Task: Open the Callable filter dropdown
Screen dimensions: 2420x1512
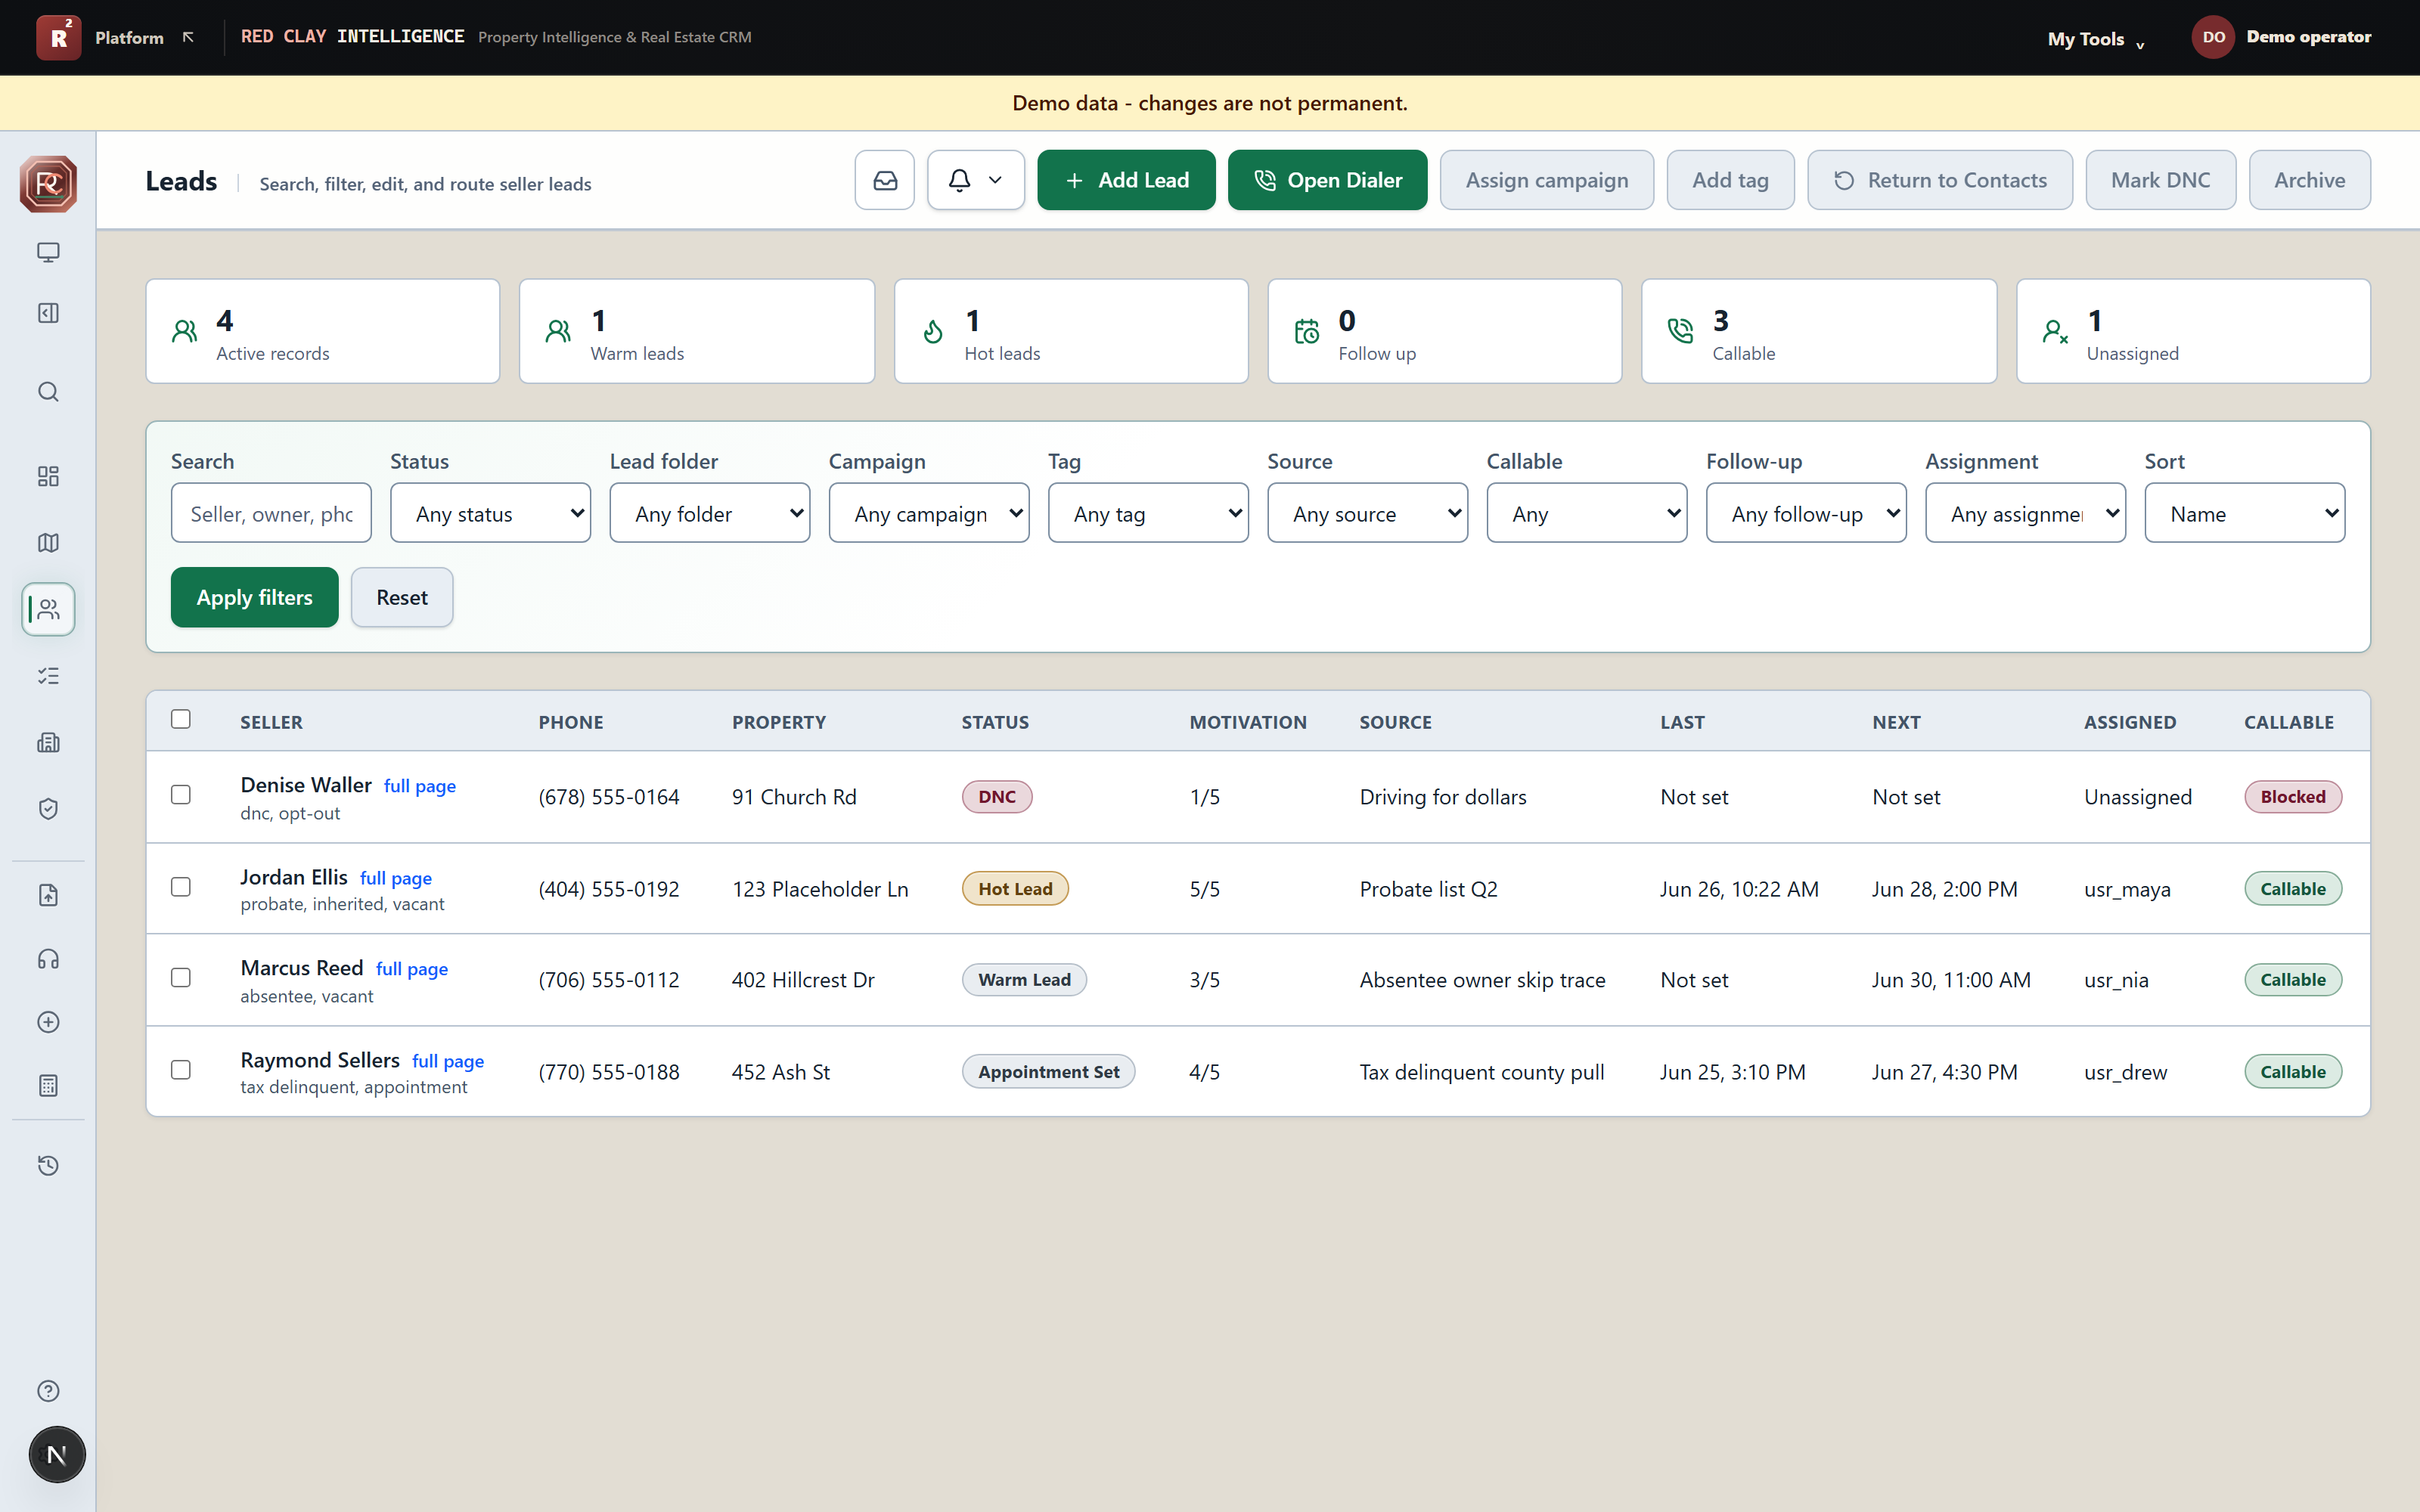Action: click(1587, 513)
